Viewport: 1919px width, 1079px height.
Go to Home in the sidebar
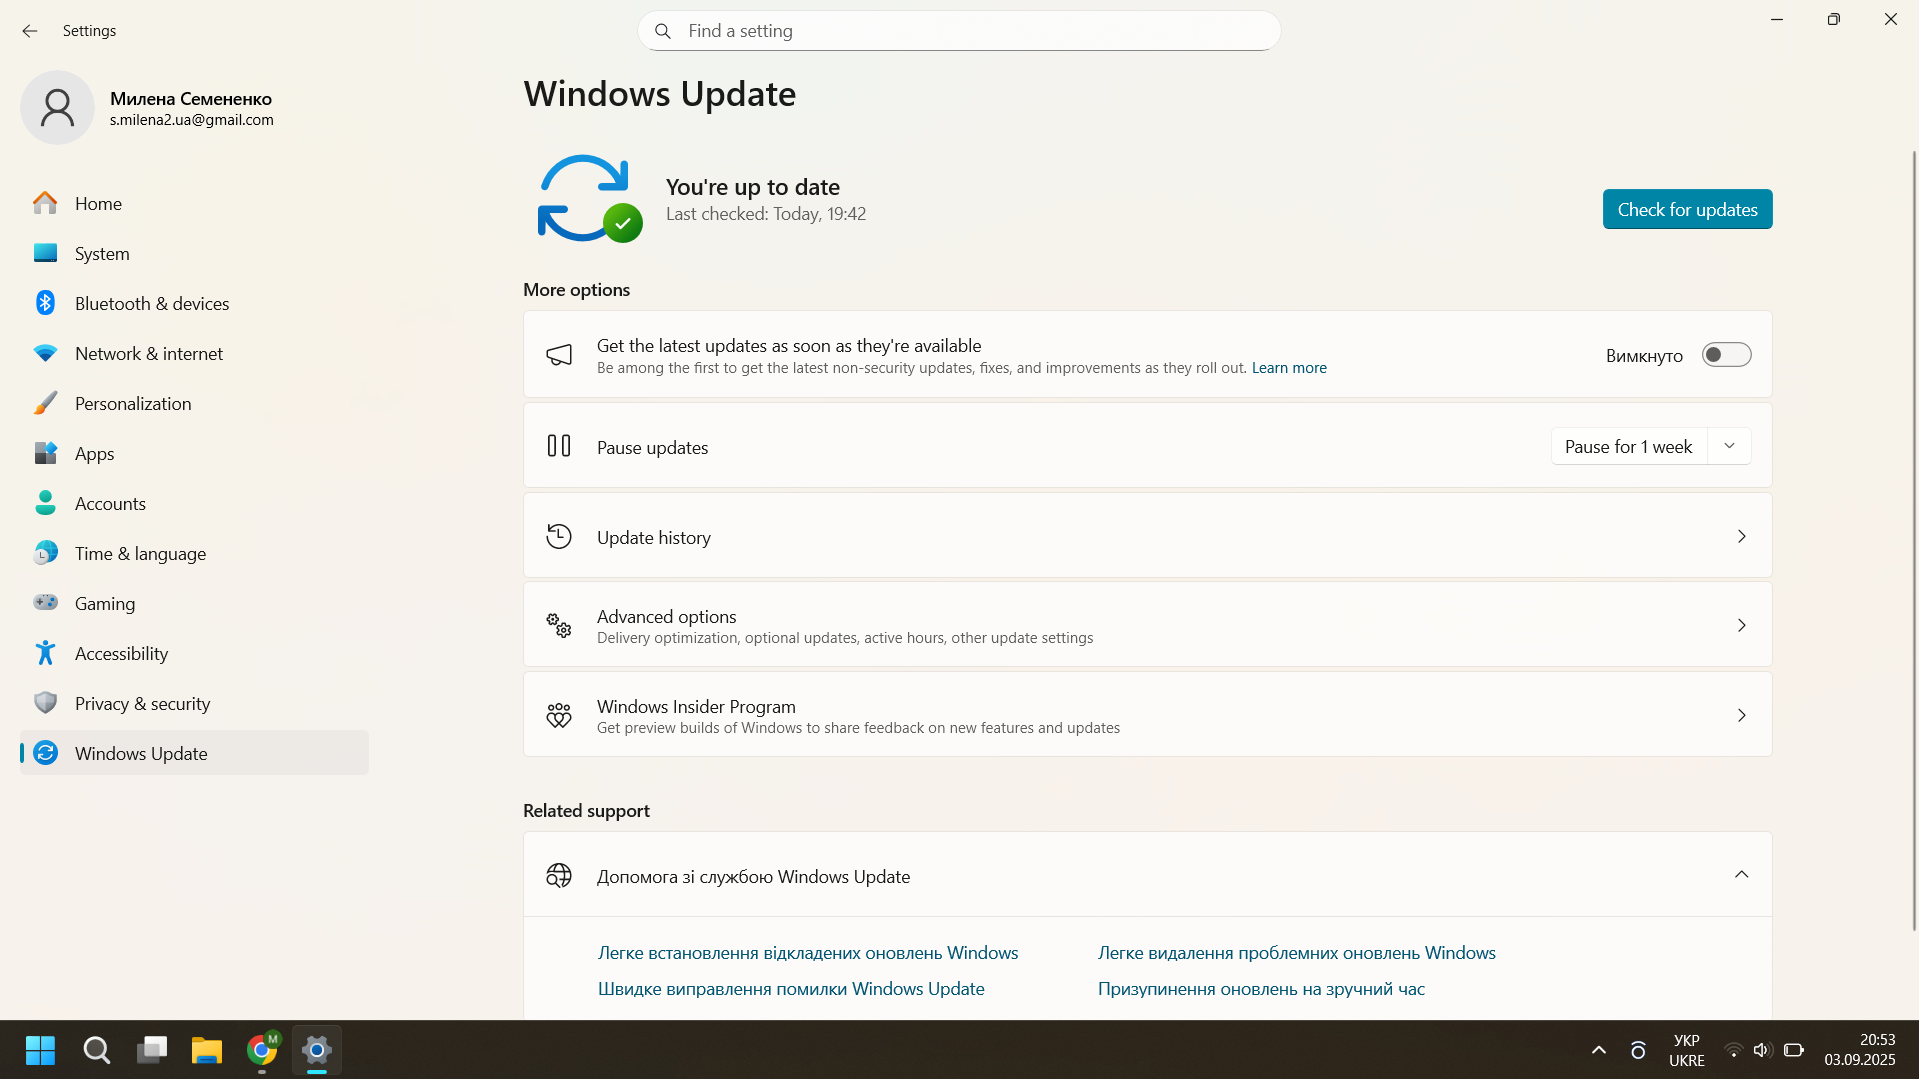(194, 203)
